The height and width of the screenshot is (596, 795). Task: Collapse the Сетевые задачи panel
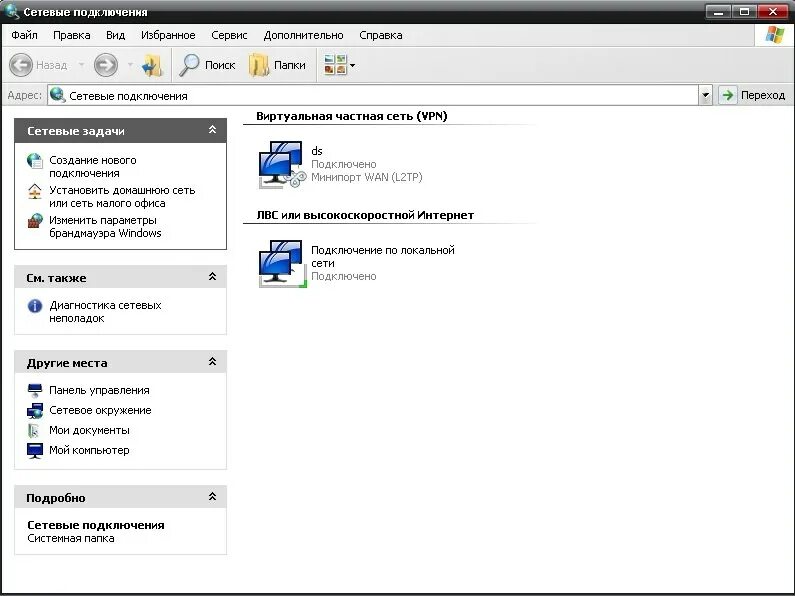point(212,130)
